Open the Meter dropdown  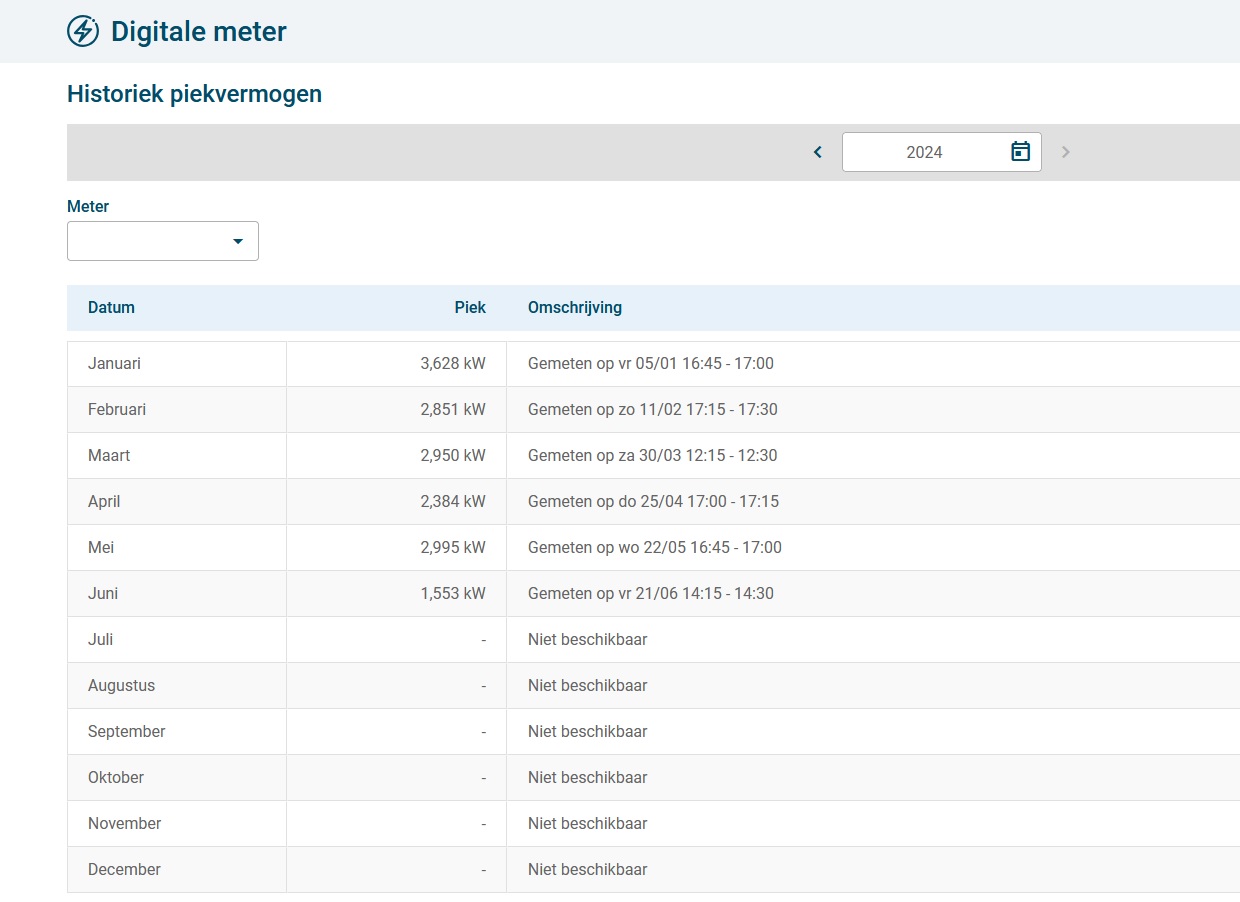pos(163,241)
